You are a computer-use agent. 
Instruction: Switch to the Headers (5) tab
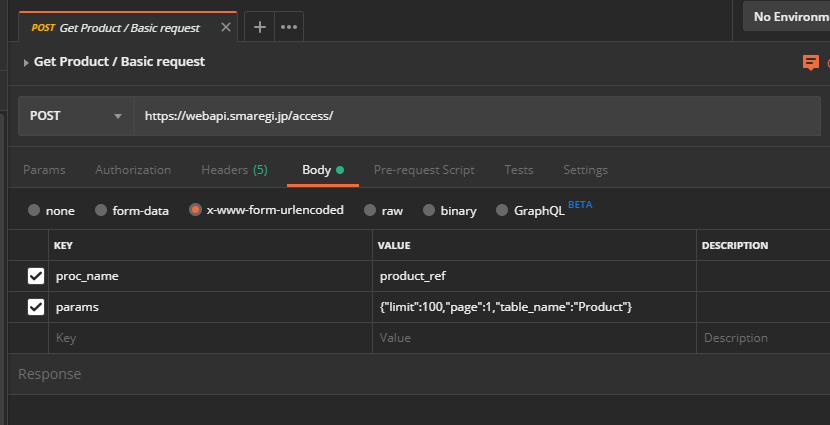pyautogui.click(x=234, y=170)
